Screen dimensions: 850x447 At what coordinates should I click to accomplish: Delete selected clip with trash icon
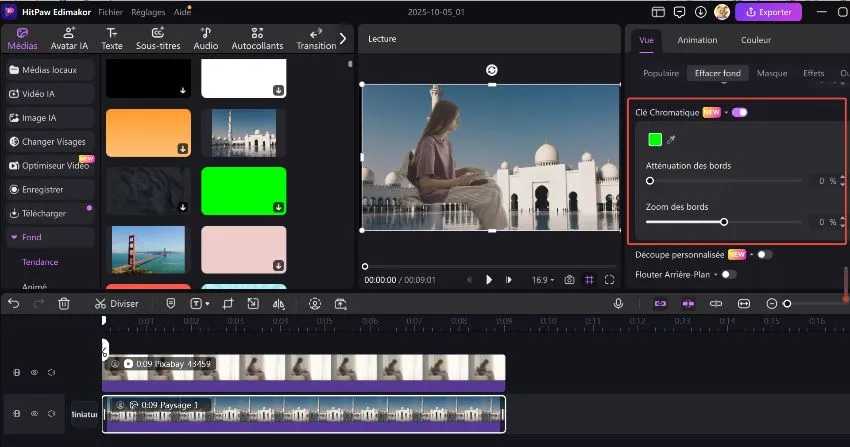pos(64,303)
